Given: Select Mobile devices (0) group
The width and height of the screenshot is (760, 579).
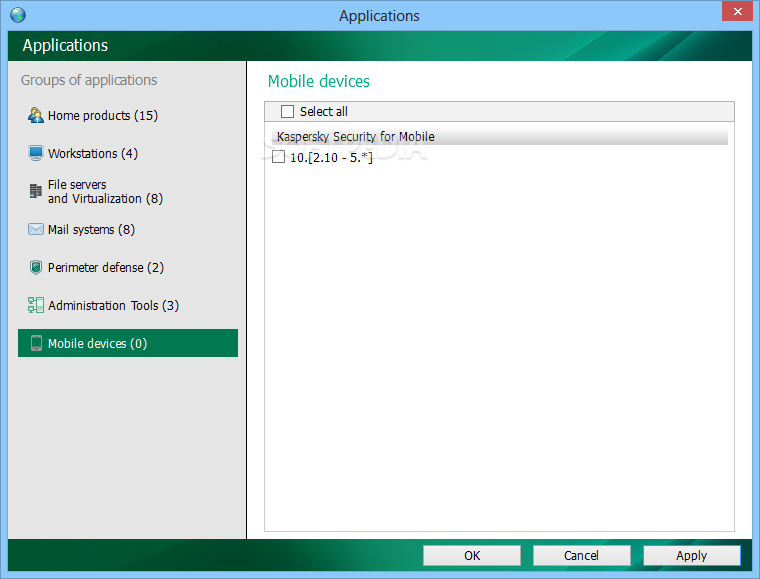Looking at the screenshot, I should (x=128, y=343).
